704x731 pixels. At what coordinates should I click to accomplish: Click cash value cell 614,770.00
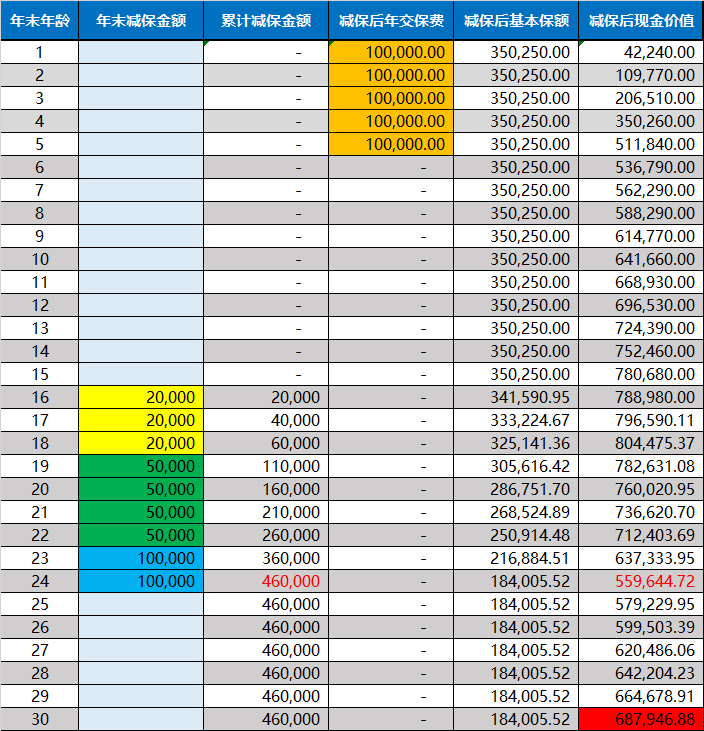tap(641, 236)
